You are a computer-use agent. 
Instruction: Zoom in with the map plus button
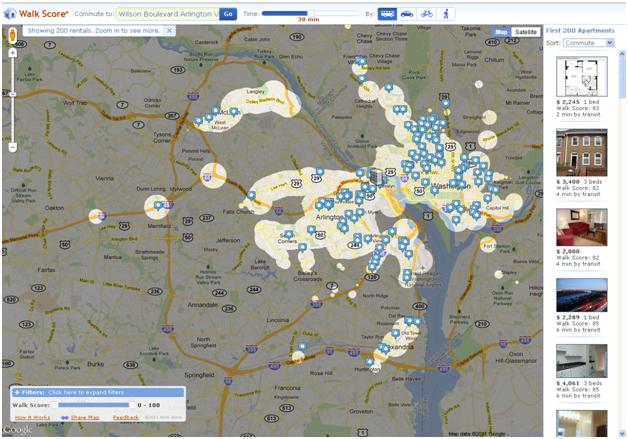[x=13, y=53]
